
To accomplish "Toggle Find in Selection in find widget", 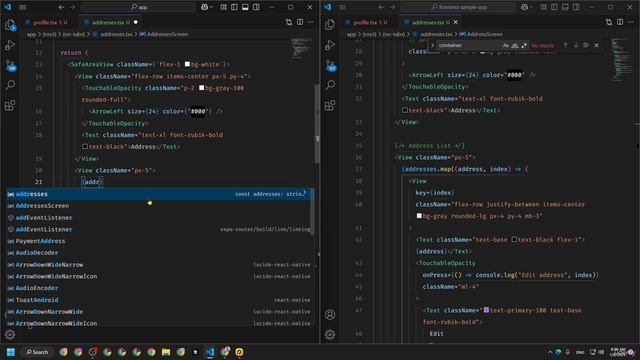I will tap(586, 45).
